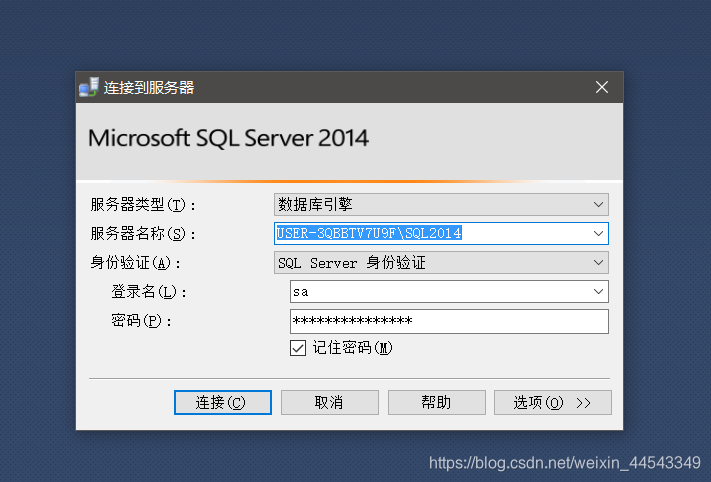This screenshot has height=482, width=711.
Task: Click the 身份验证(A) label
Action: [x=135, y=263]
